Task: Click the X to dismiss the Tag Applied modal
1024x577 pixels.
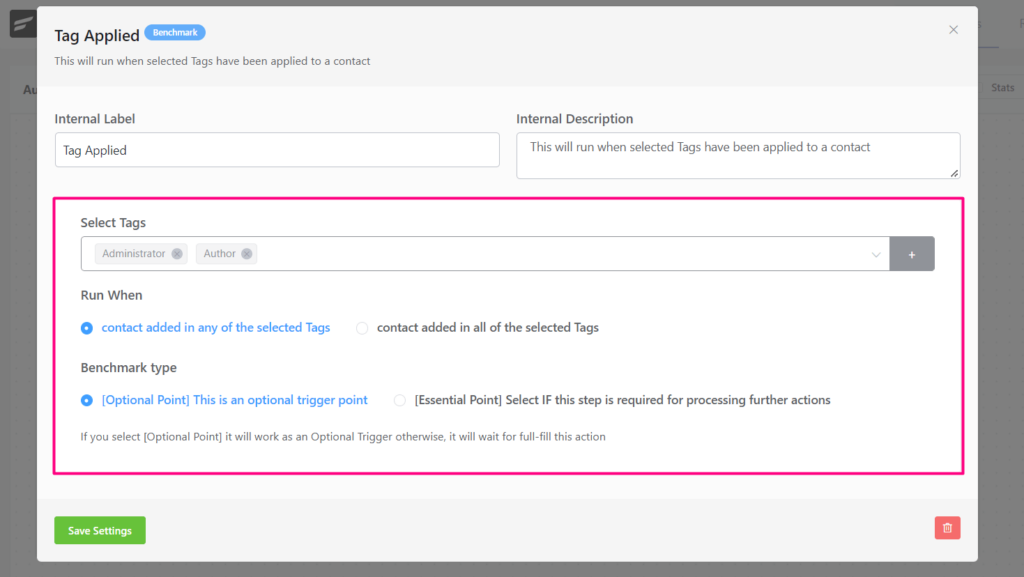Action: click(x=953, y=29)
